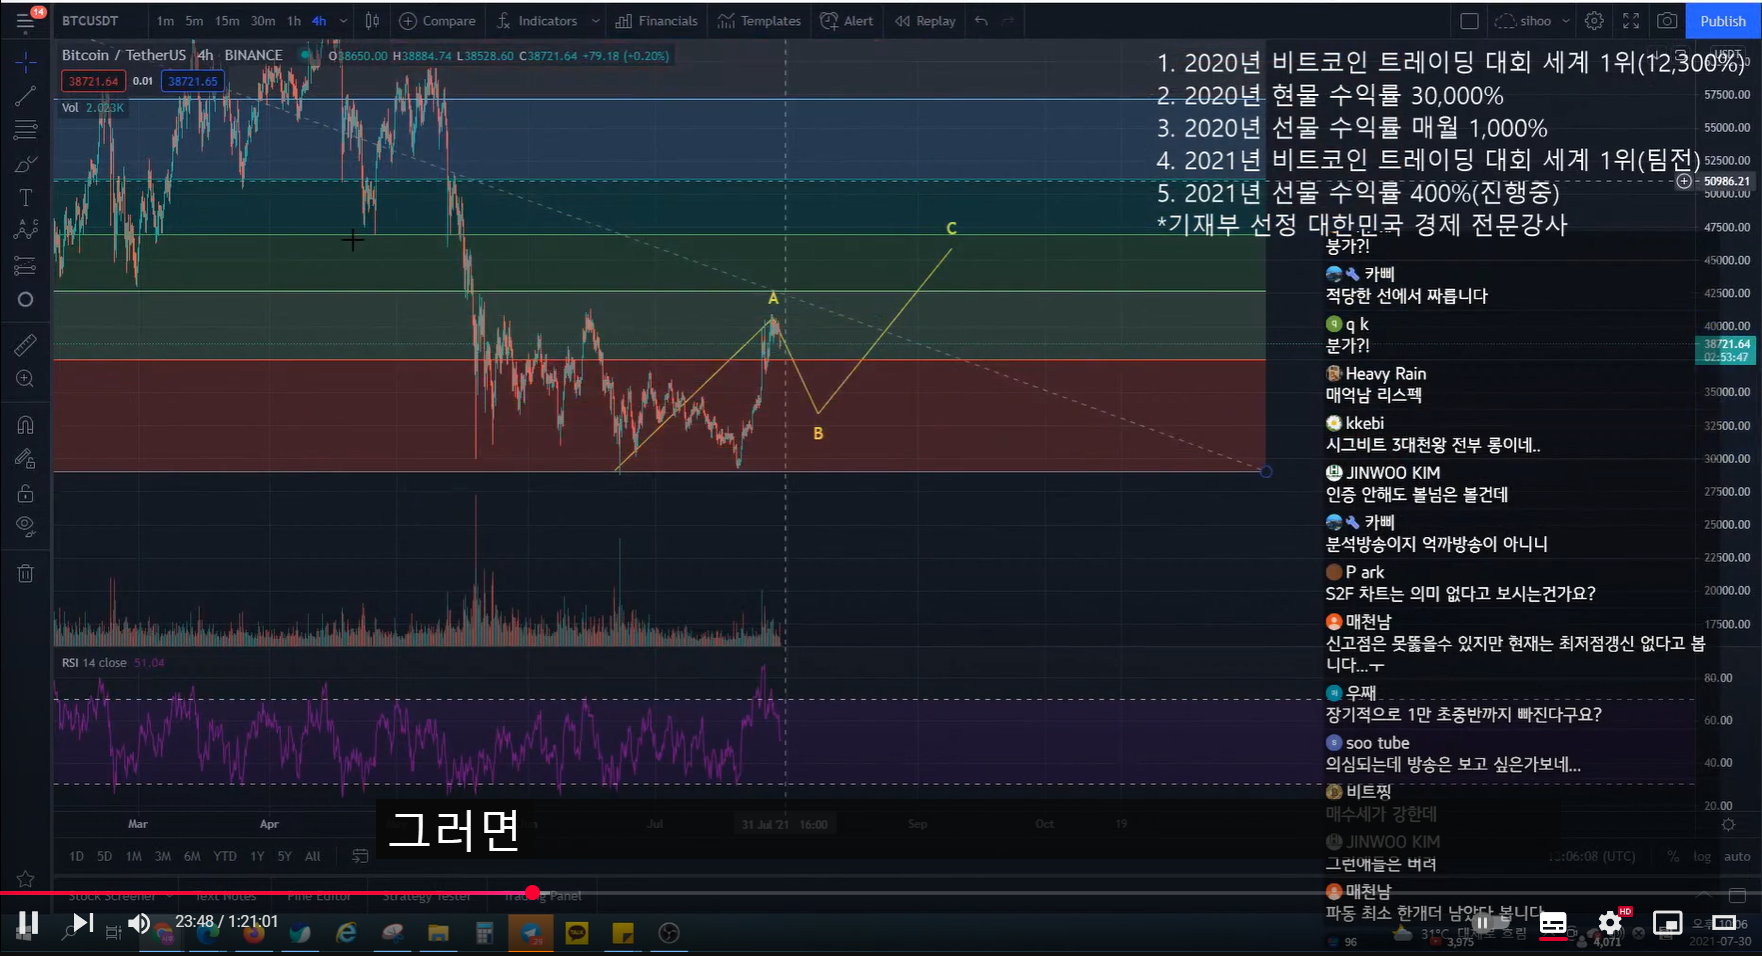The height and width of the screenshot is (956, 1762).
Task: Open video quality settings gear
Action: pyautogui.click(x=1610, y=922)
